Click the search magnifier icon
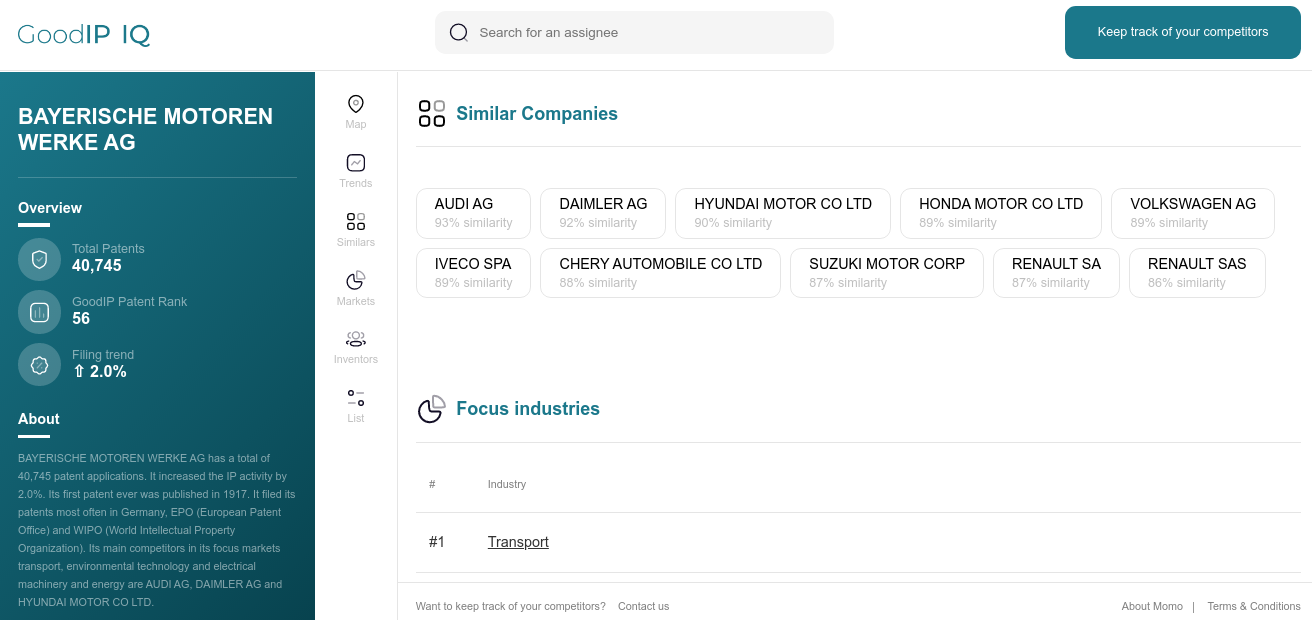Screen dimensions: 1312x620 [x=459, y=32]
